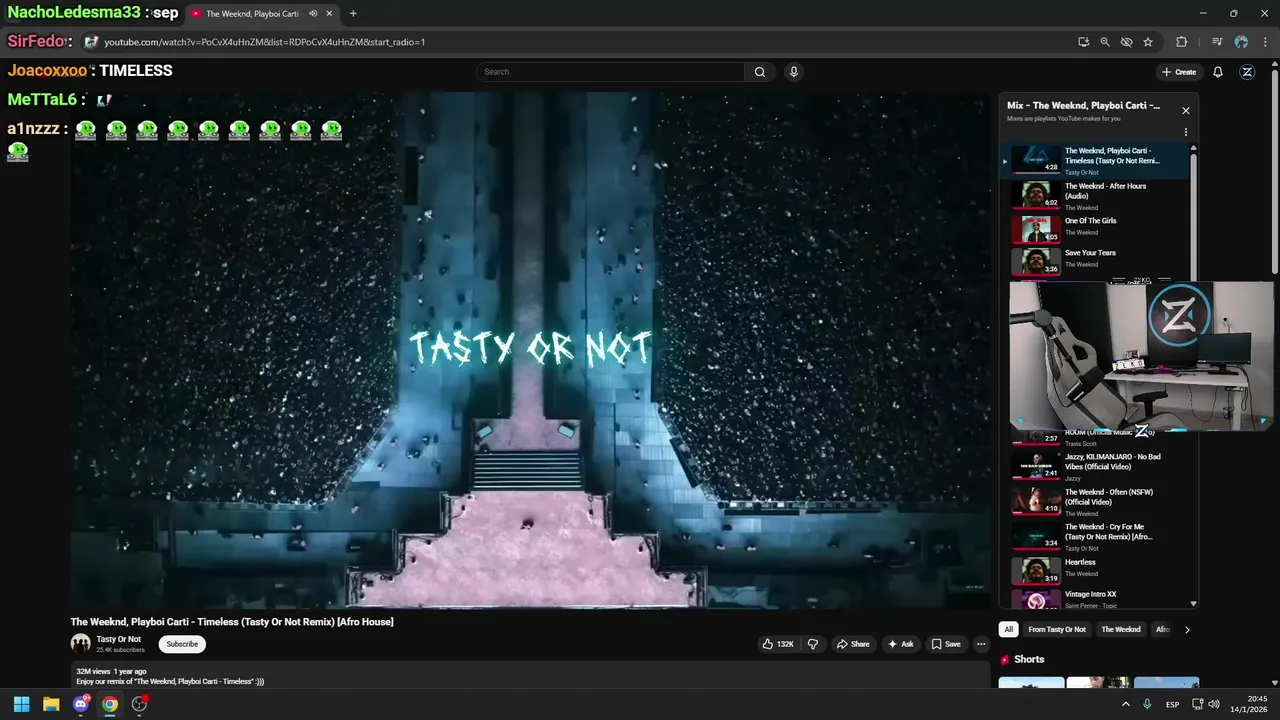Focus the YouTube search field
Image resolution: width=1280 pixels, height=720 pixels.
(610, 72)
